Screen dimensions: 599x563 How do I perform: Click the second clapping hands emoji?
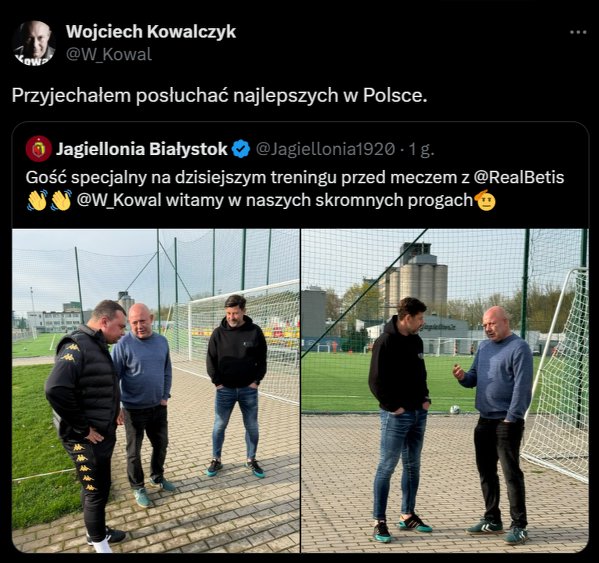61,200
